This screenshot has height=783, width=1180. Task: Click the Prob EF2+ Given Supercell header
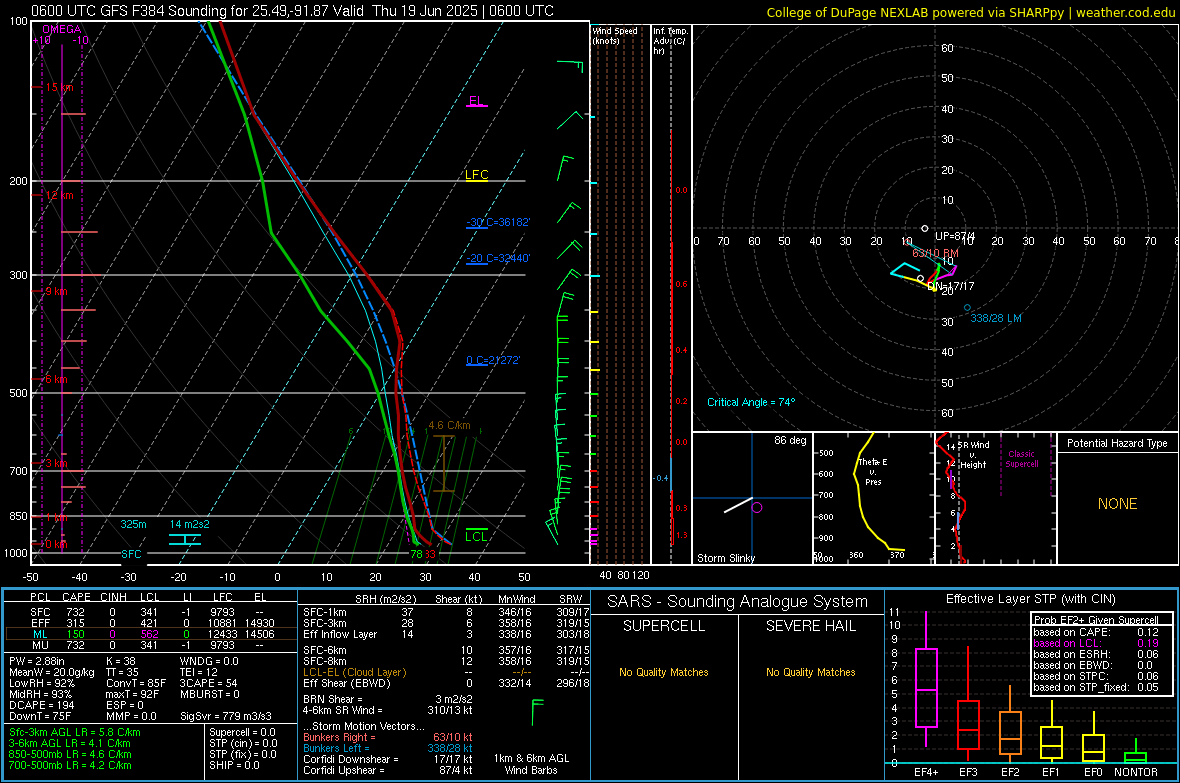coord(1096,620)
